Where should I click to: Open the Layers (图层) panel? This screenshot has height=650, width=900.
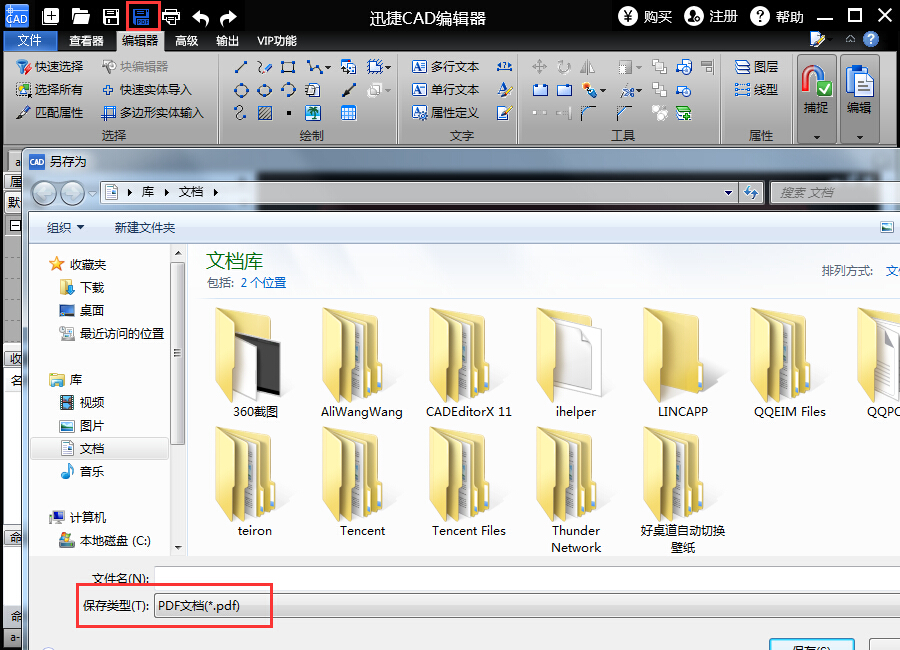(x=757, y=67)
